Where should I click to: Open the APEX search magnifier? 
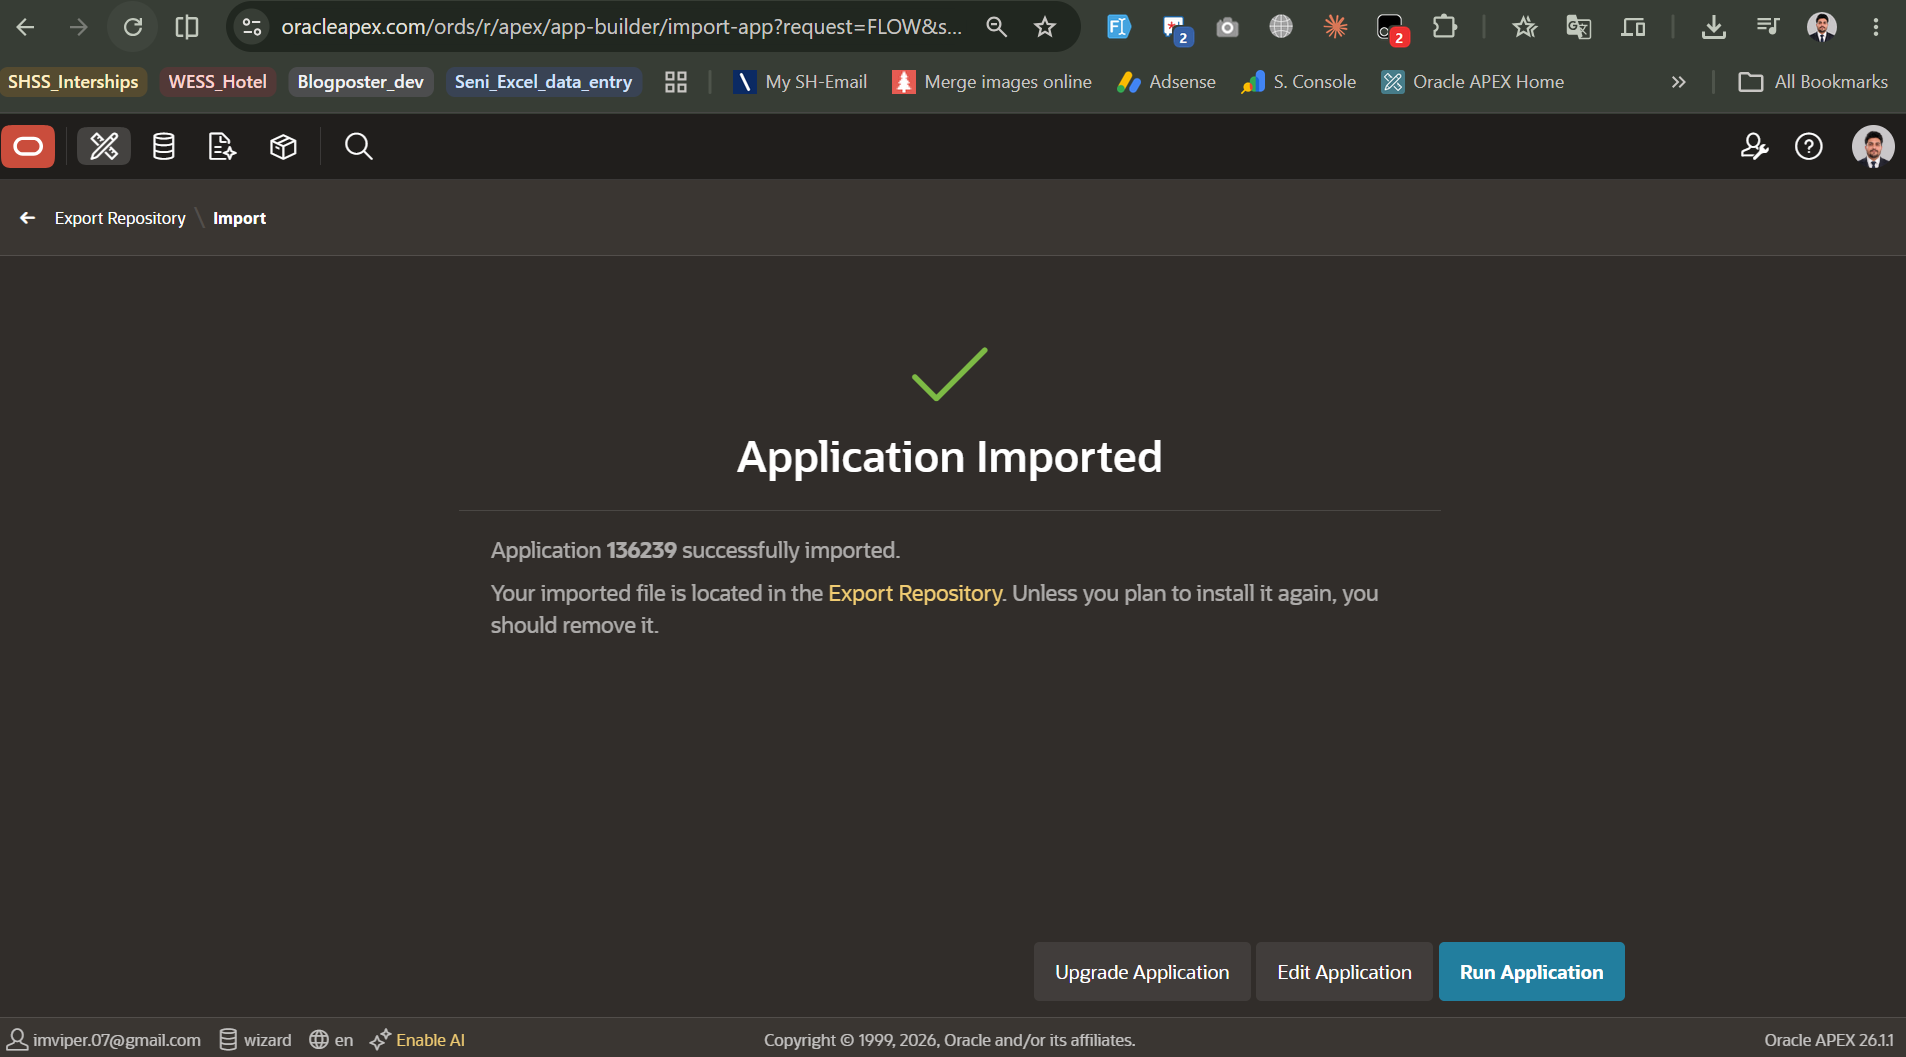[358, 147]
